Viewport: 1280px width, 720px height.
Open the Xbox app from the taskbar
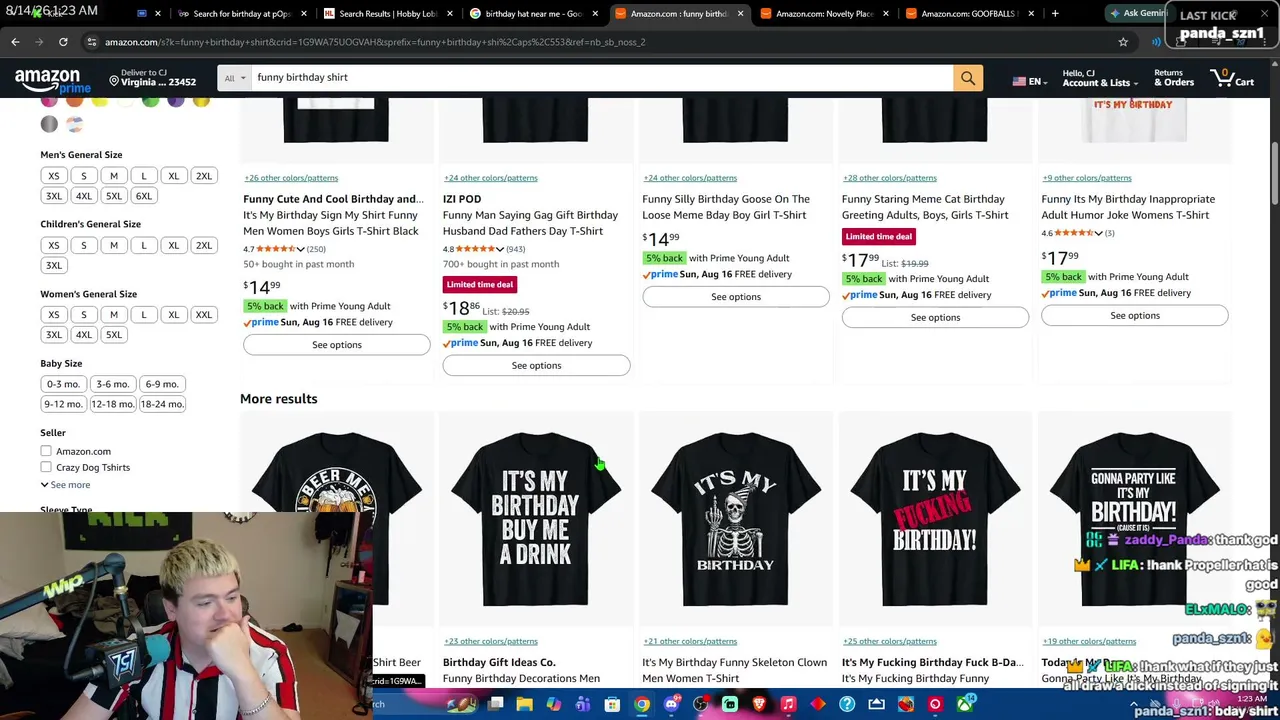pyautogui.click(x=964, y=704)
